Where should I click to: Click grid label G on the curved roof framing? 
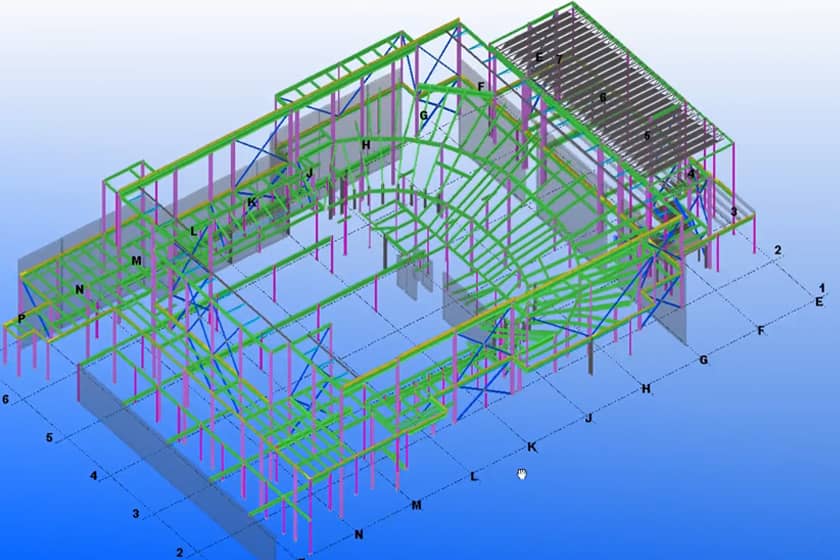tap(424, 116)
